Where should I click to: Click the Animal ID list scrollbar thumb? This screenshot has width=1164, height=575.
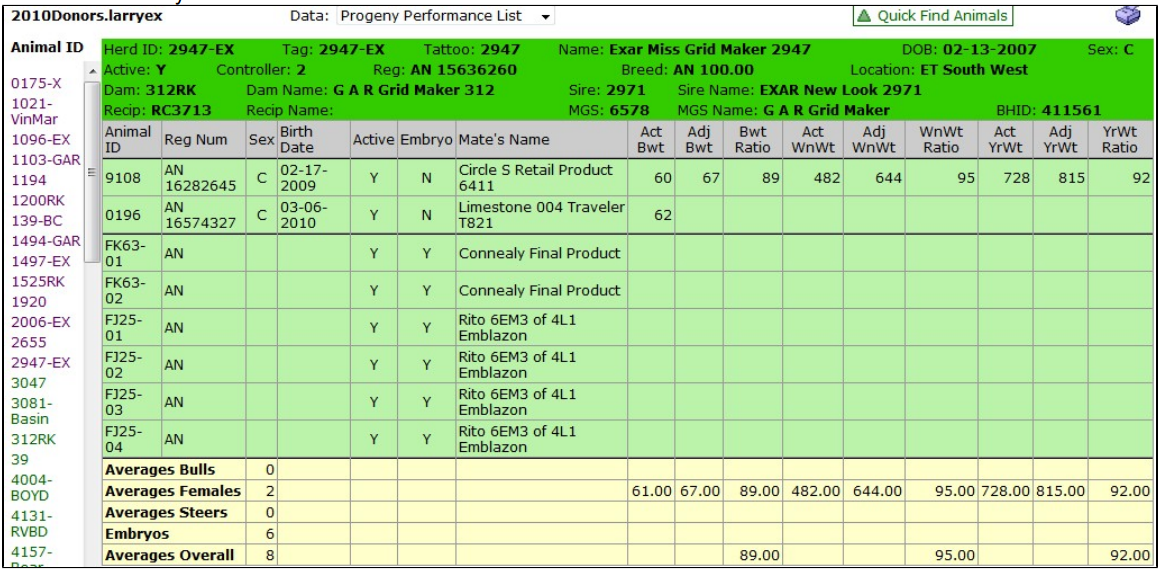(x=93, y=172)
